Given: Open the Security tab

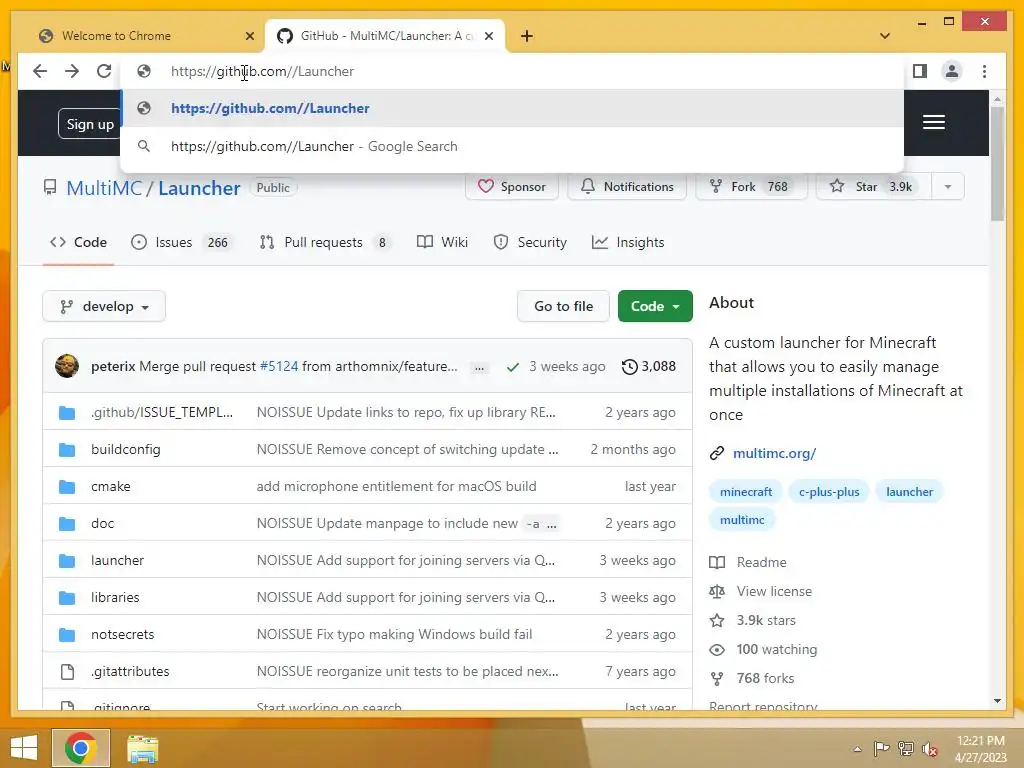Looking at the screenshot, I should point(530,242).
